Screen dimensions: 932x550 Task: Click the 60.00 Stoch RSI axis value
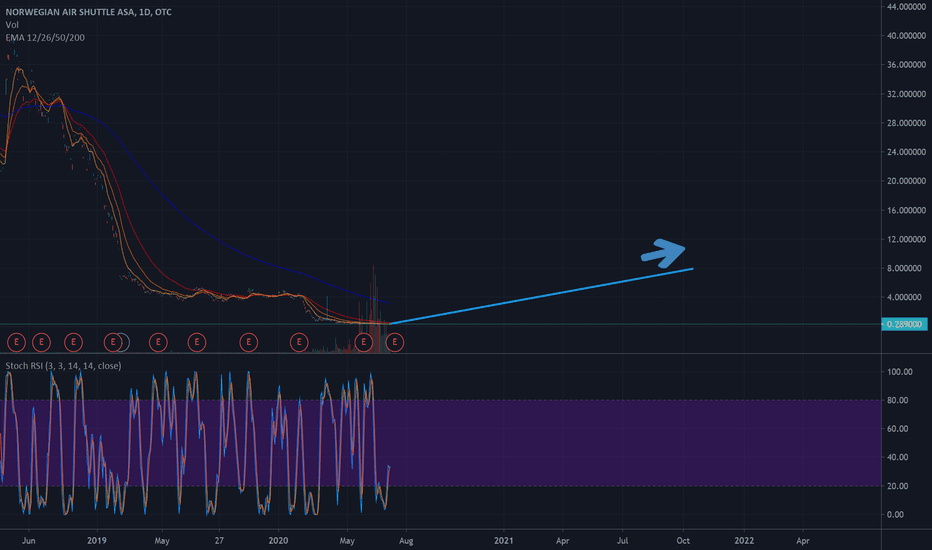point(898,429)
